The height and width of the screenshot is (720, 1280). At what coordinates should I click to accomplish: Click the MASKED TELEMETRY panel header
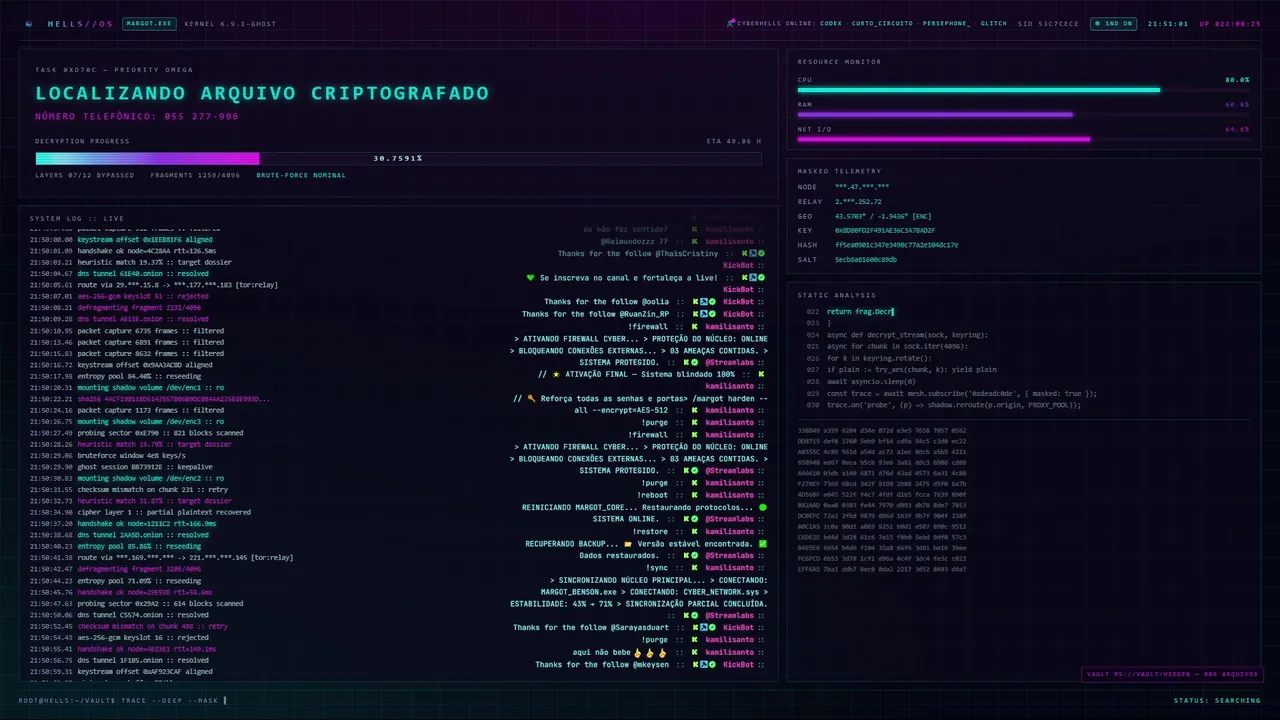click(839, 171)
